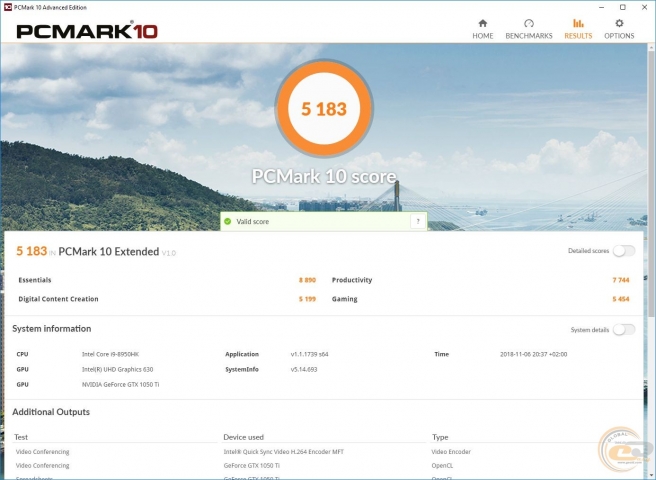Click the PCMark 10 score caption
This screenshot has height=480, width=656.
(324, 176)
